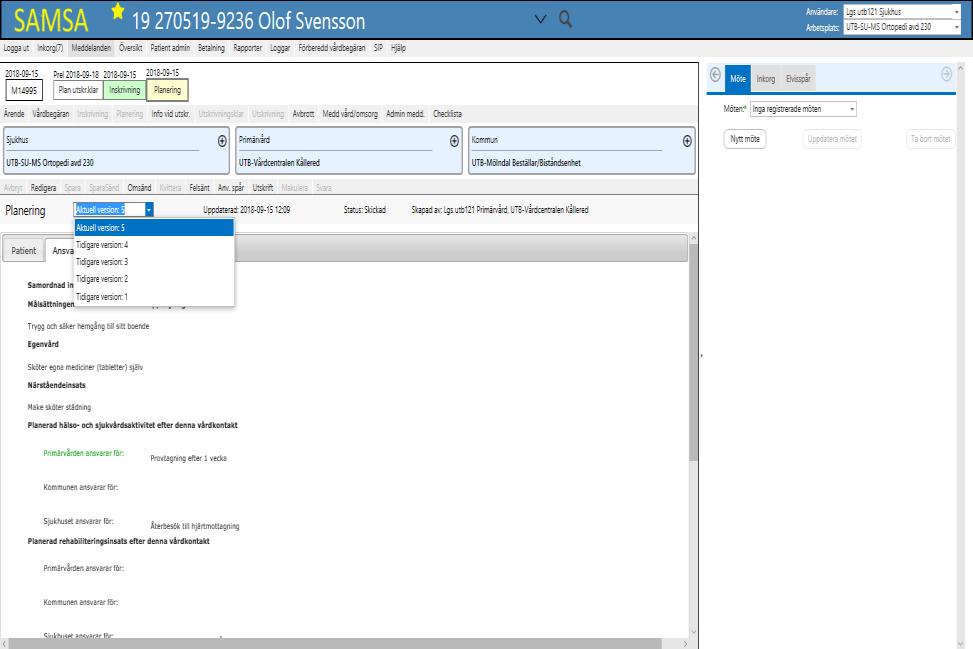The height and width of the screenshot is (649, 973).
Task: Click the plus icon in Sjukhus box
Action: [x=222, y=141]
